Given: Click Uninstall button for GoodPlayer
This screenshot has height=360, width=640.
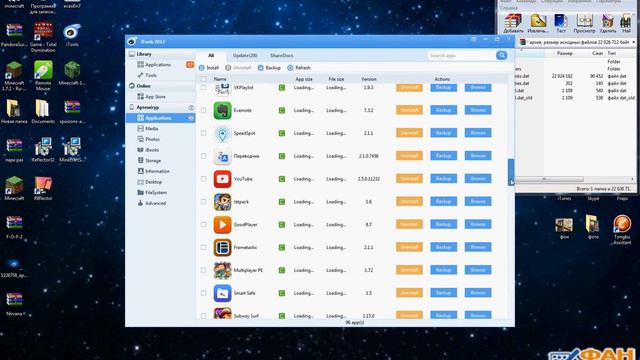Looking at the screenshot, I should pyautogui.click(x=409, y=224).
